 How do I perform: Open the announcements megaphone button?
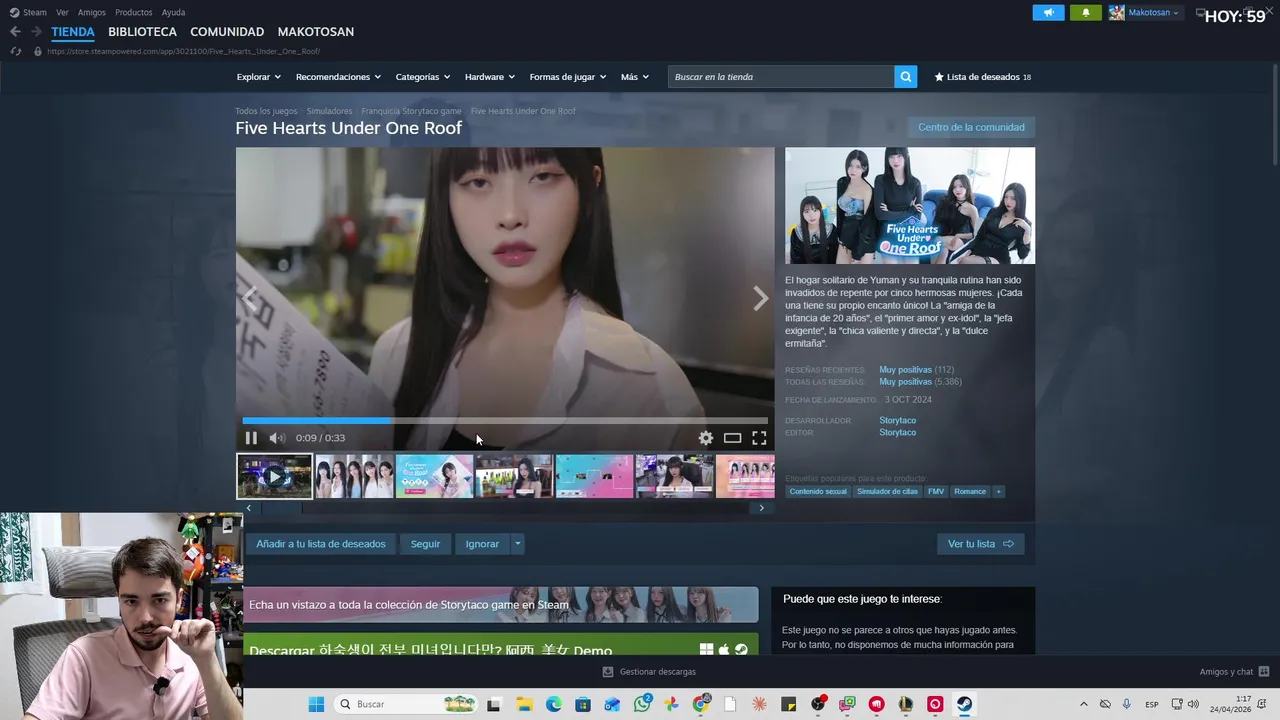[1048, 12]
